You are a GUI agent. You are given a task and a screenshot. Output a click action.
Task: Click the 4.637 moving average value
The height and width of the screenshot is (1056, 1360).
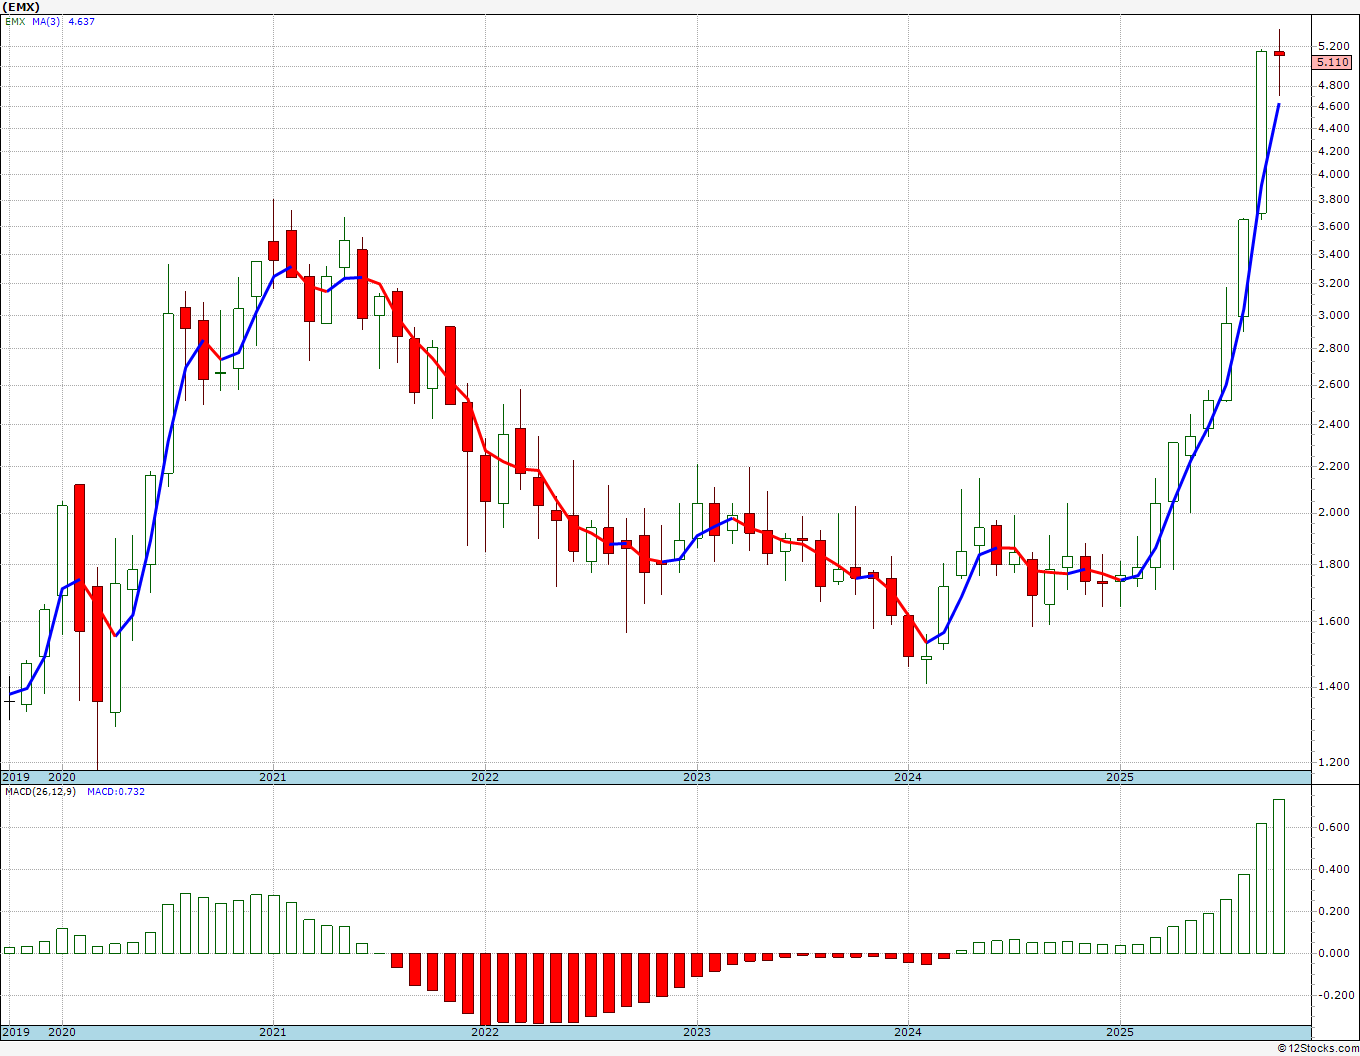[81, 21]
